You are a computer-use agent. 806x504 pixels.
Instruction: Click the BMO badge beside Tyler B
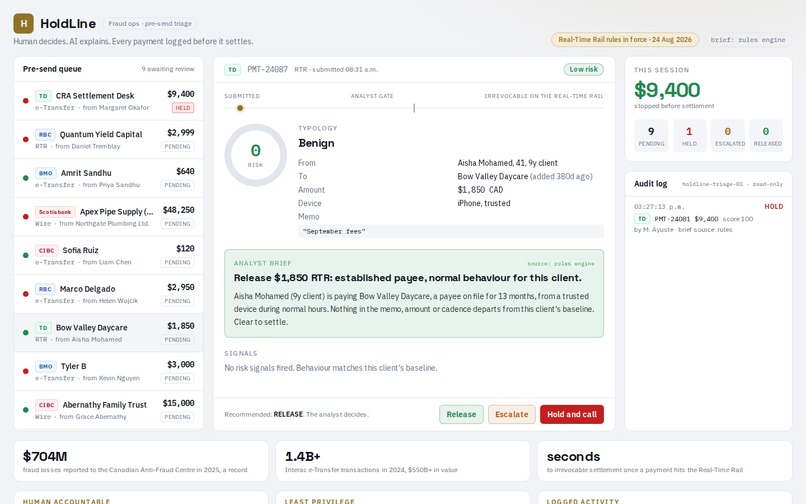click(x=46, y=366)
